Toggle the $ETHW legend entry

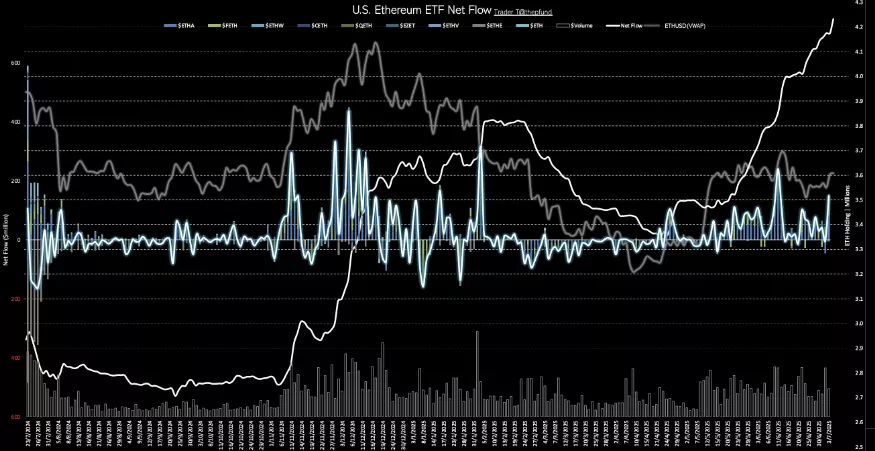pos(267,26)
